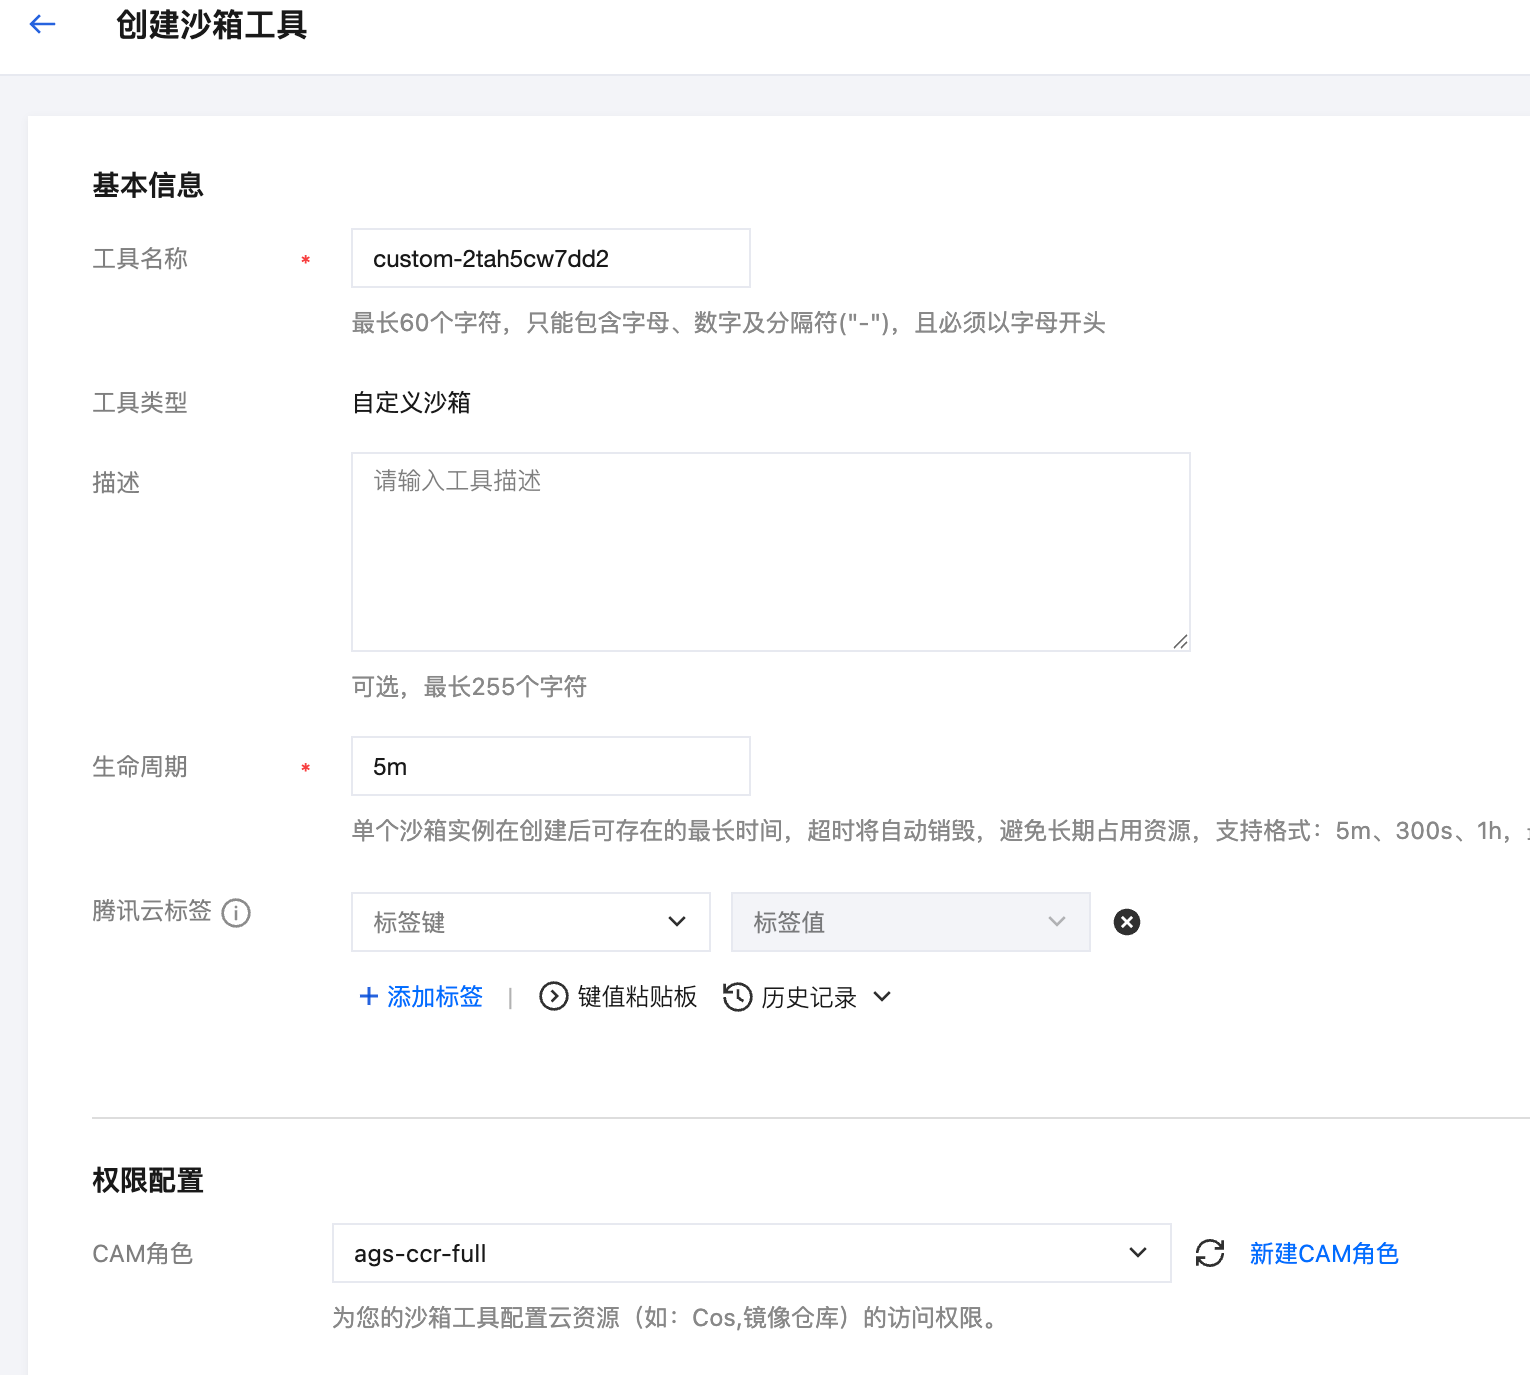
Task: Click the 键值粘贴板 button
Action: pyautogui.click(x=637, y=997)
